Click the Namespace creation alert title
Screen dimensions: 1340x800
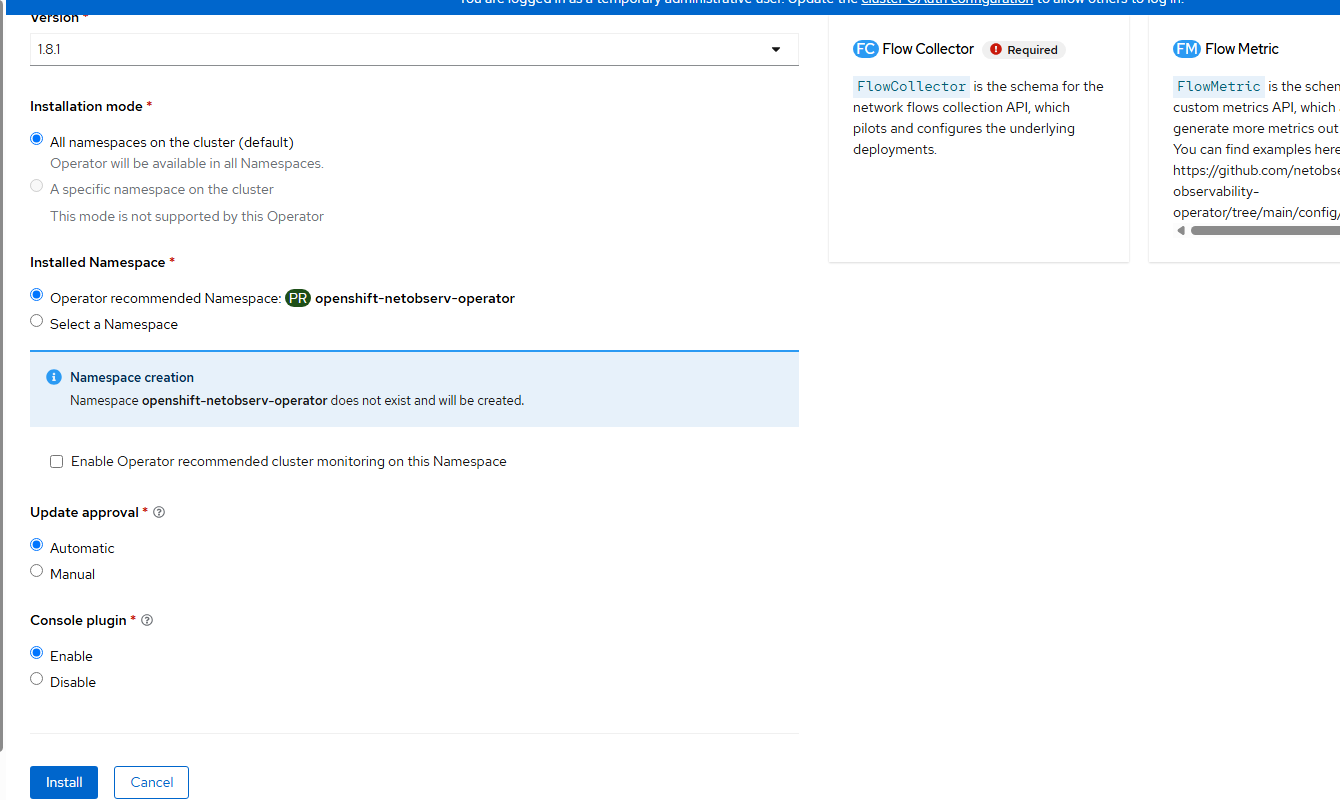(132, 377)
